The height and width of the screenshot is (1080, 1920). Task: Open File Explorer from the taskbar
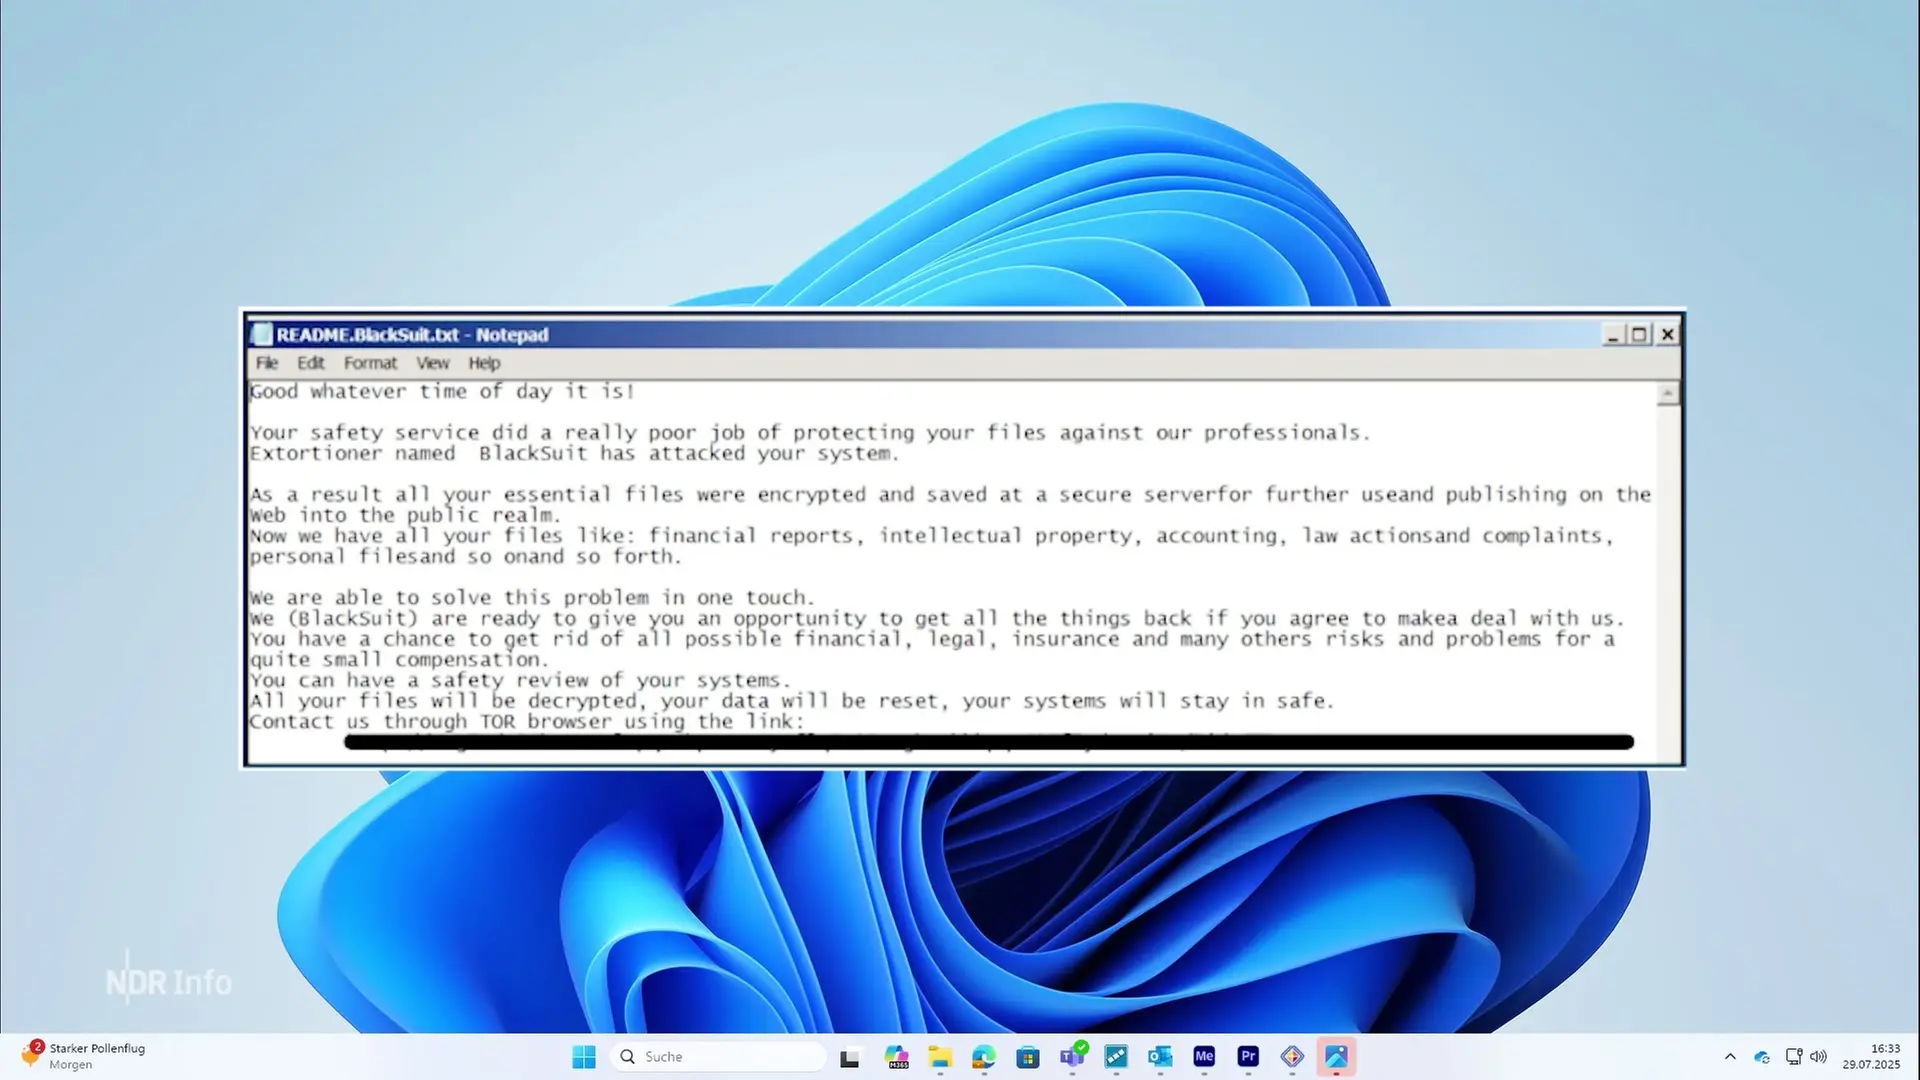pyautogui.click(x=940, y=1057)
